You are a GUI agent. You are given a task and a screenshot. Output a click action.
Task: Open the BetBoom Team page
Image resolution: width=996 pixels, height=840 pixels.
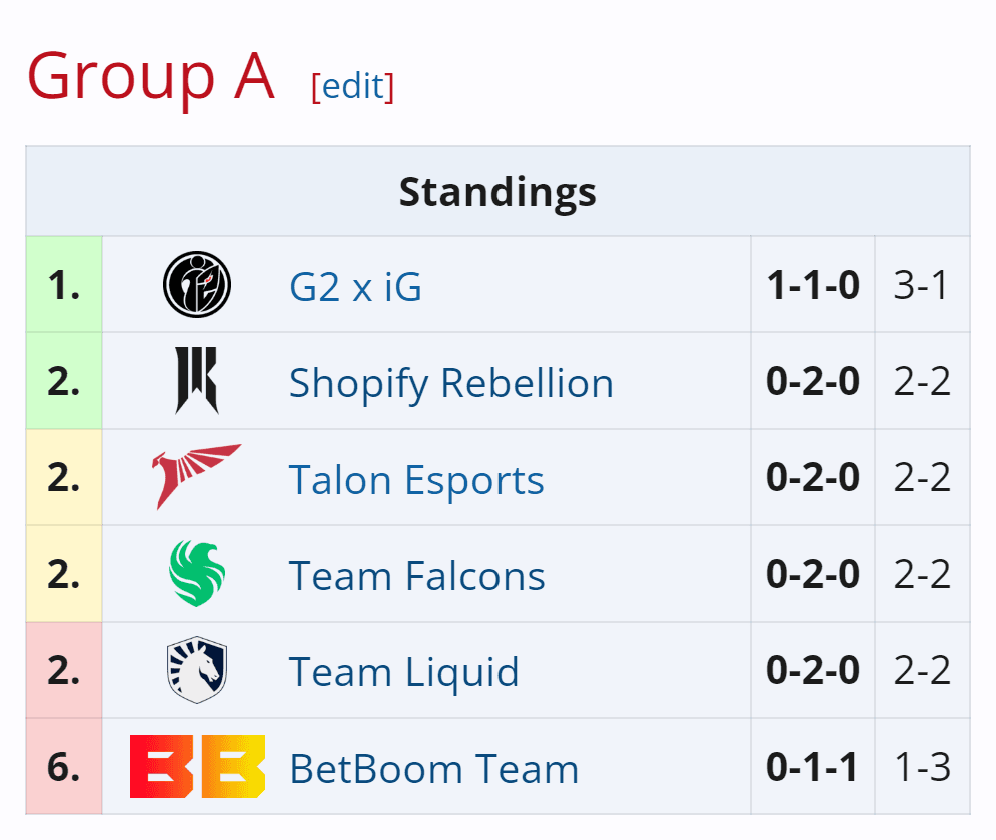(x=434, y=769)
